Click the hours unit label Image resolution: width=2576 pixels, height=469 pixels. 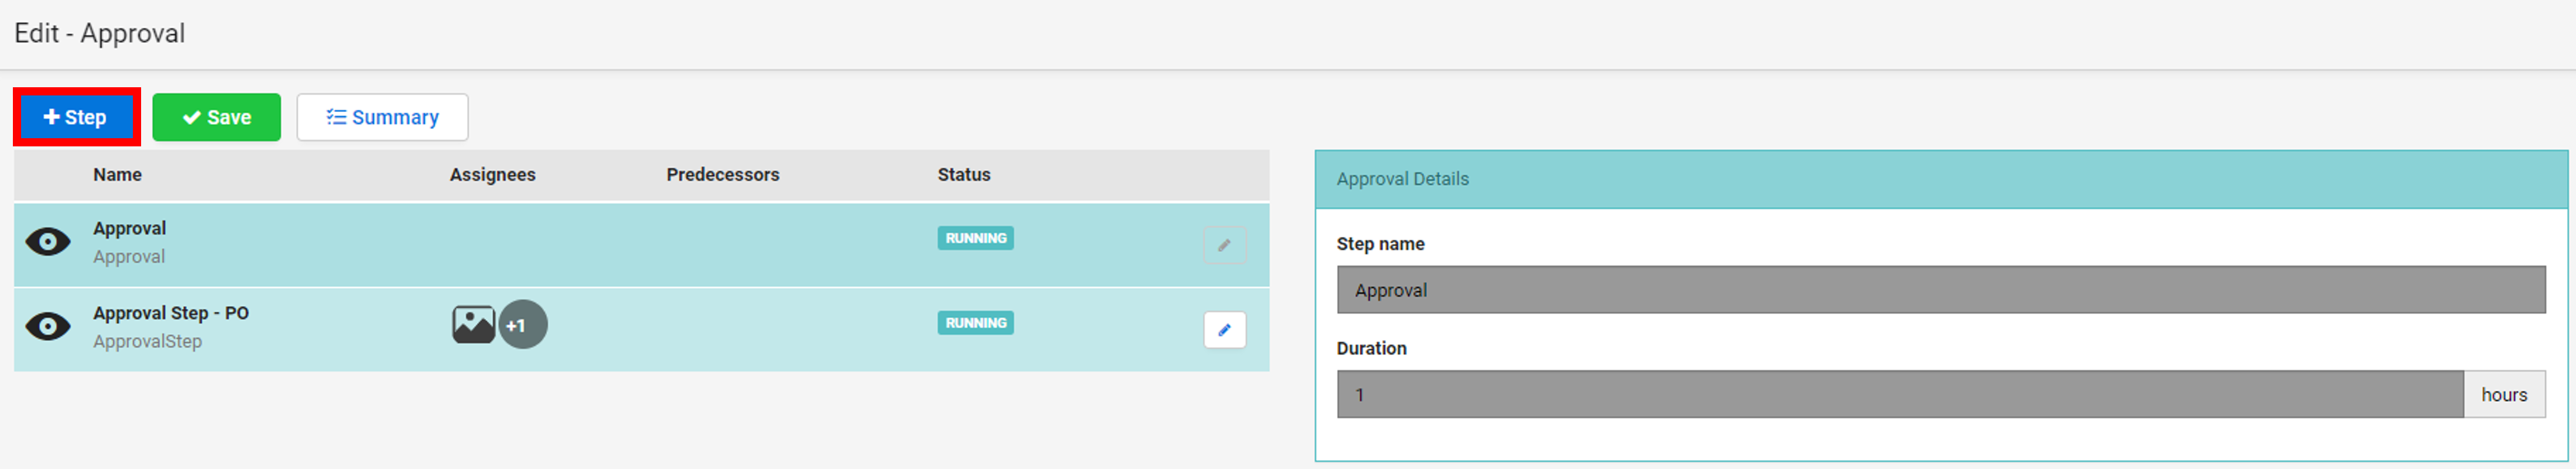click(2503, 395)
